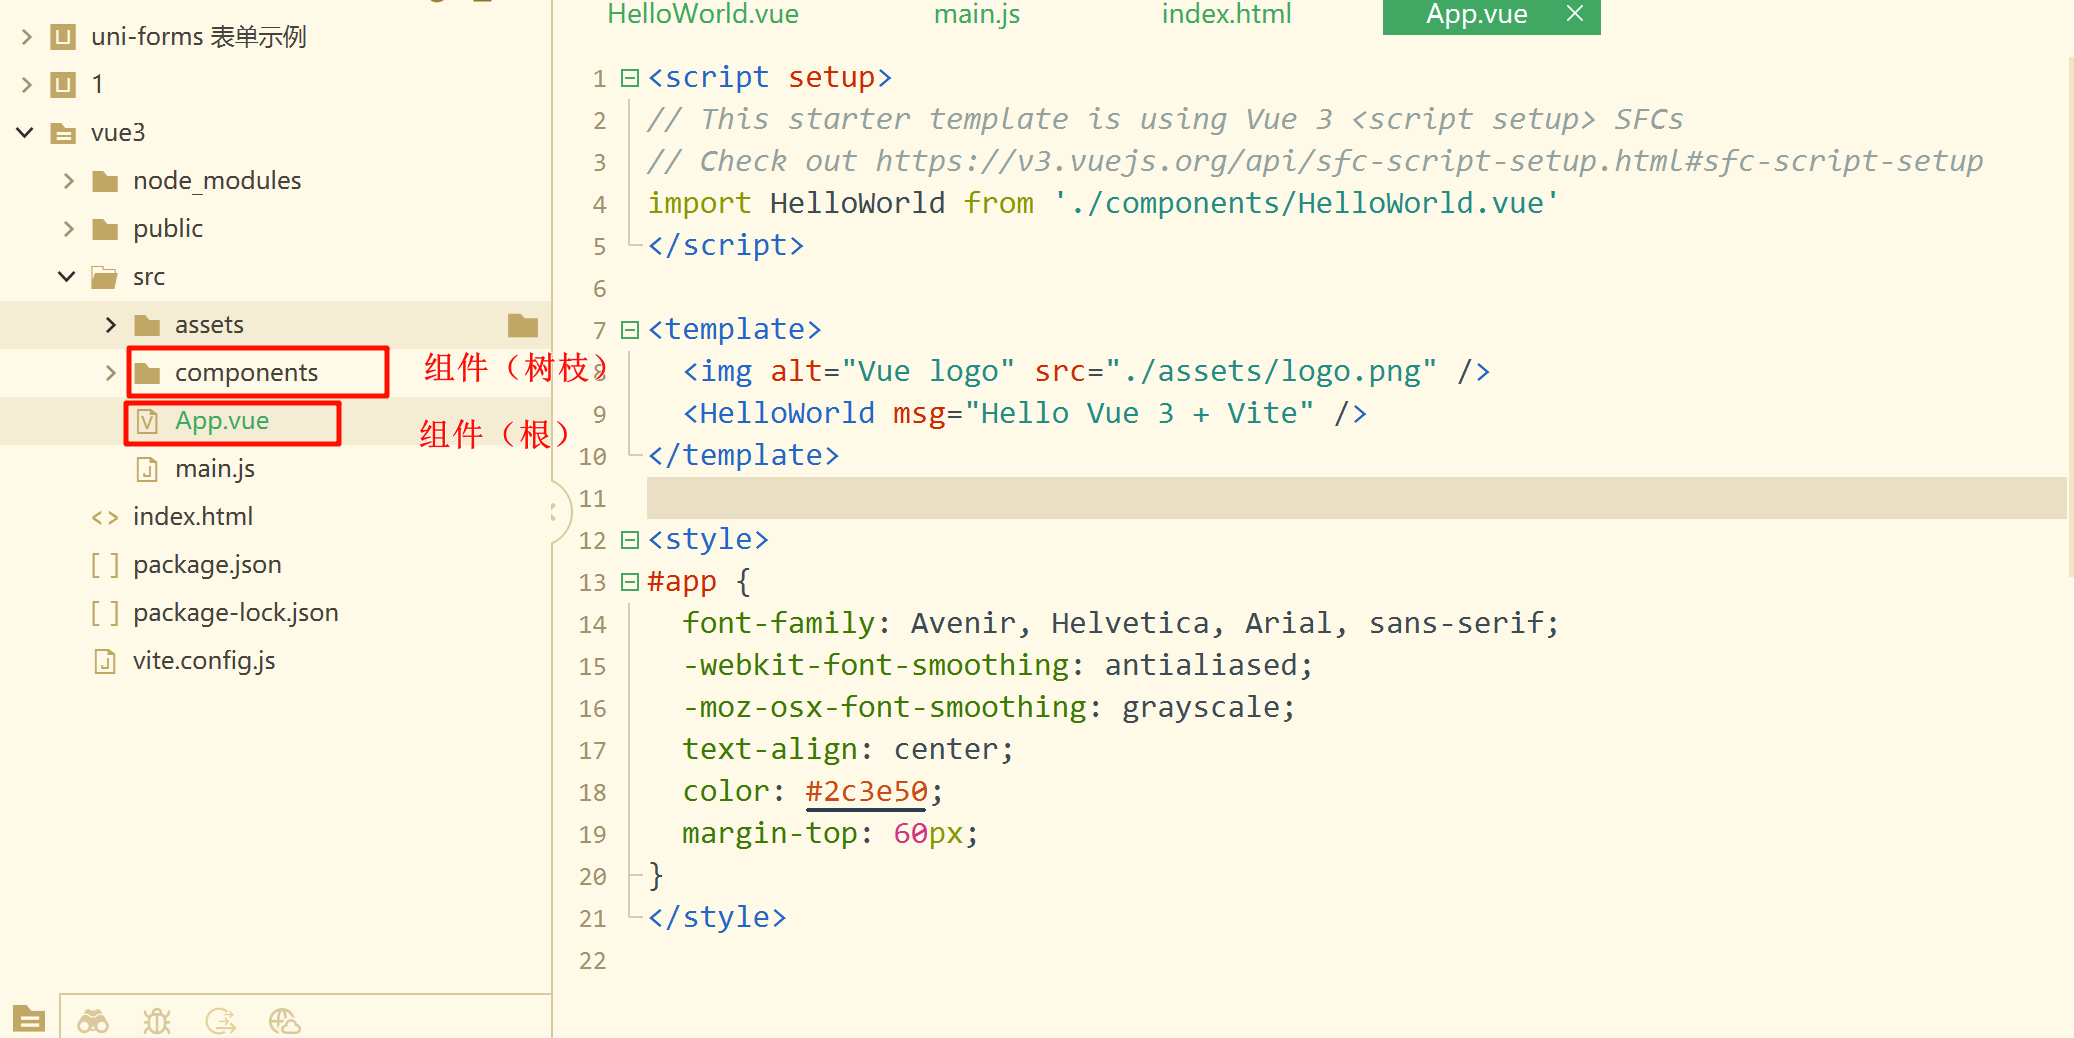Fold the script setup block at line 1

click(x=630, y=78)
